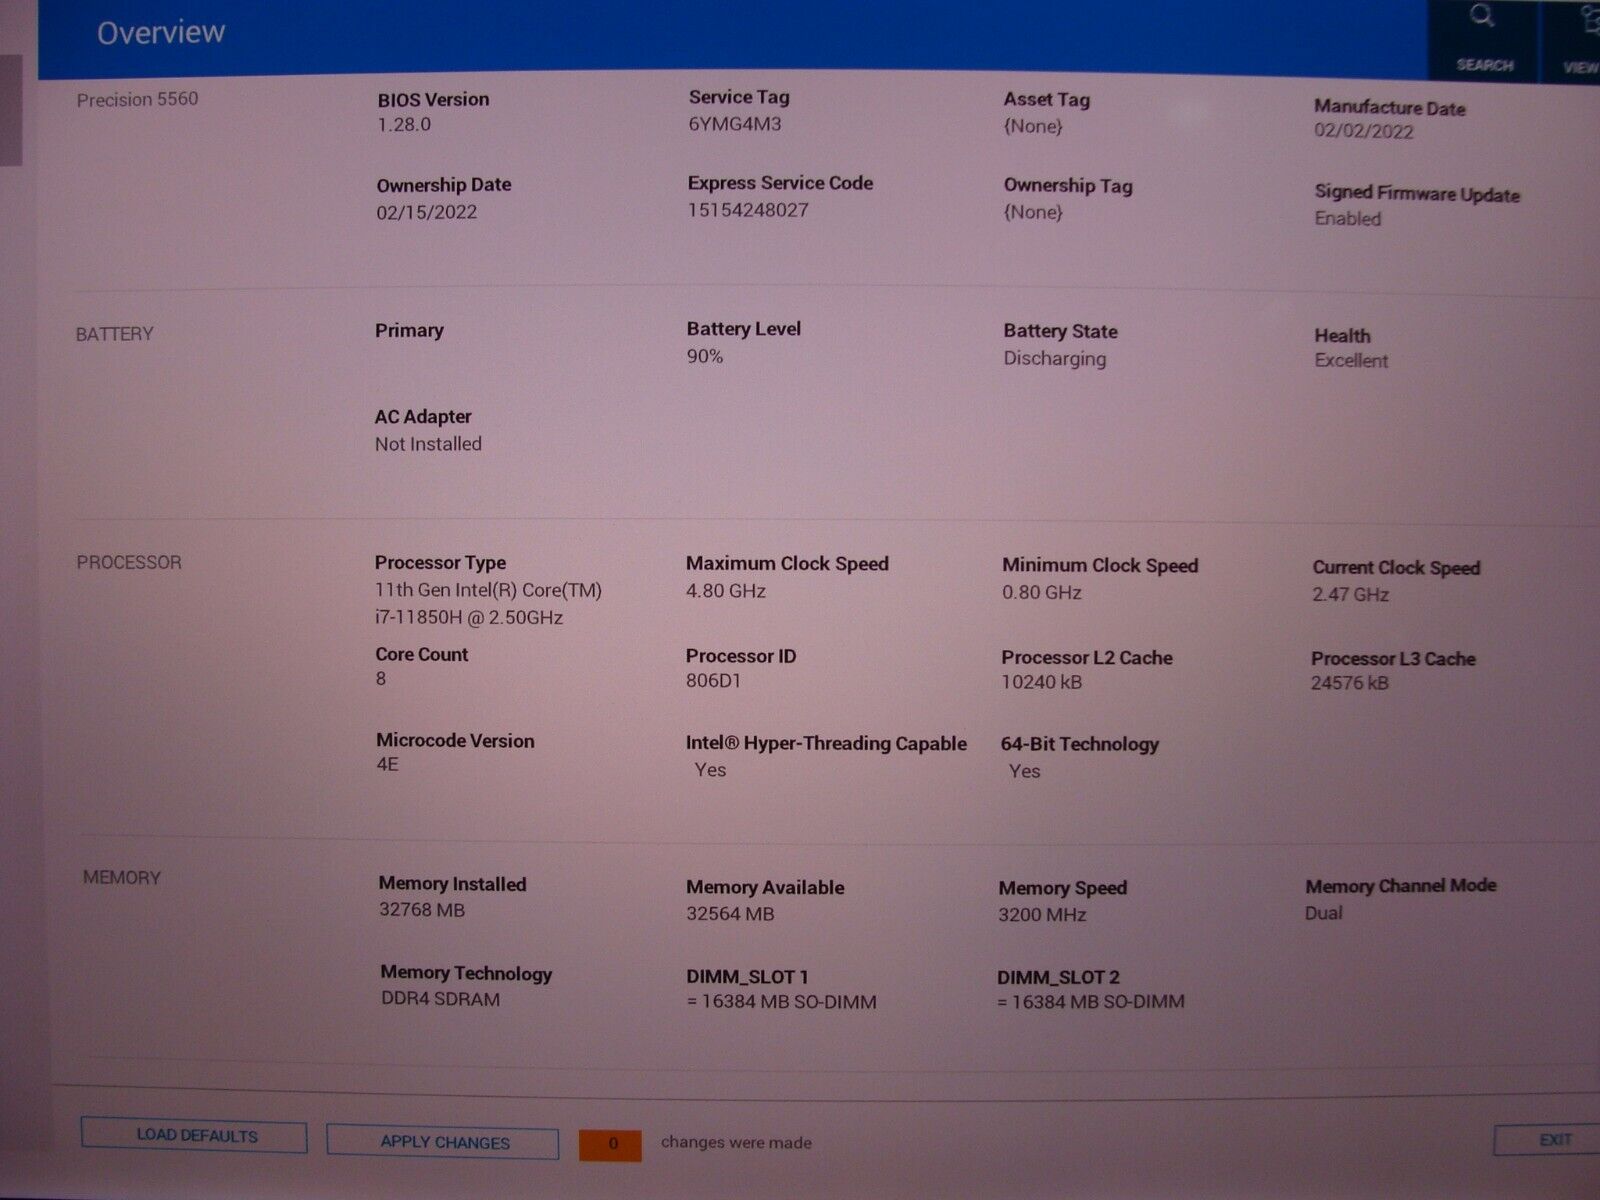This screenshot has height=1200, width=1600.
Task: Select memory technology DDR4 SDRAM
Action: click(440, 999)
